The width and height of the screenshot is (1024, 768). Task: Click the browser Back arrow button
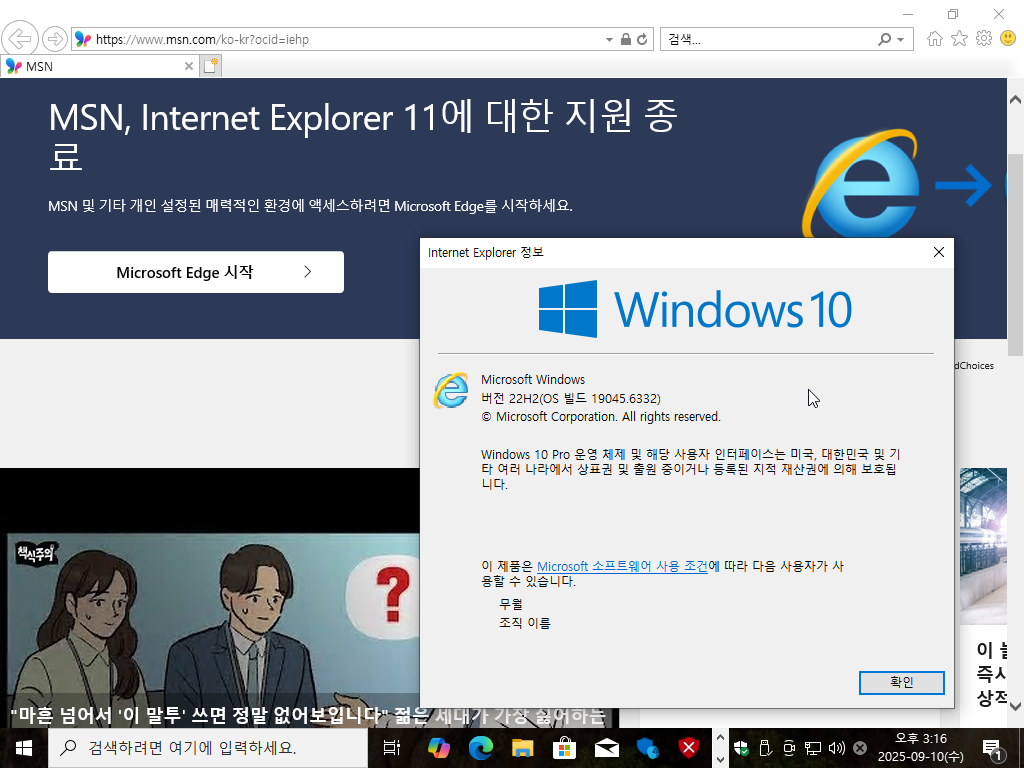coord(20,39)
